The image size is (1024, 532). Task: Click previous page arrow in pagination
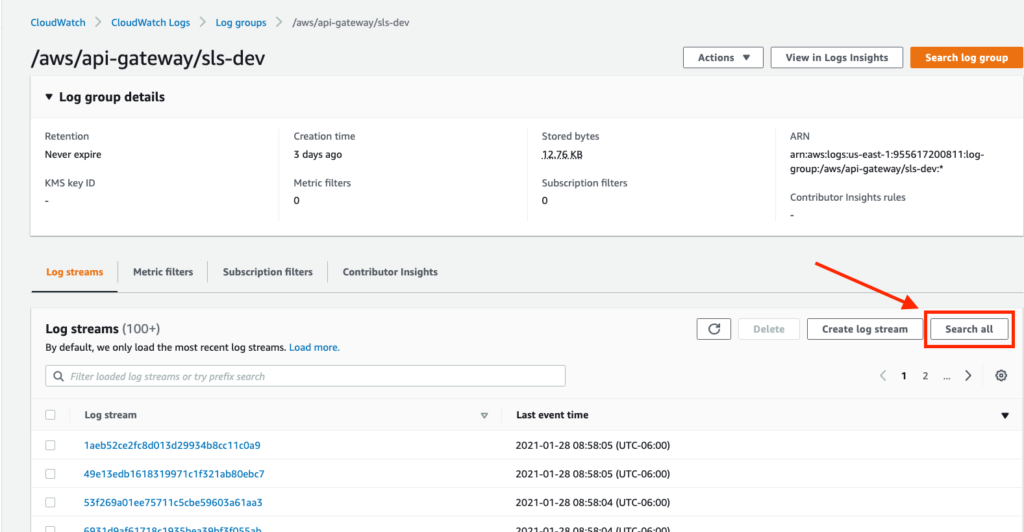pos(883,376)
